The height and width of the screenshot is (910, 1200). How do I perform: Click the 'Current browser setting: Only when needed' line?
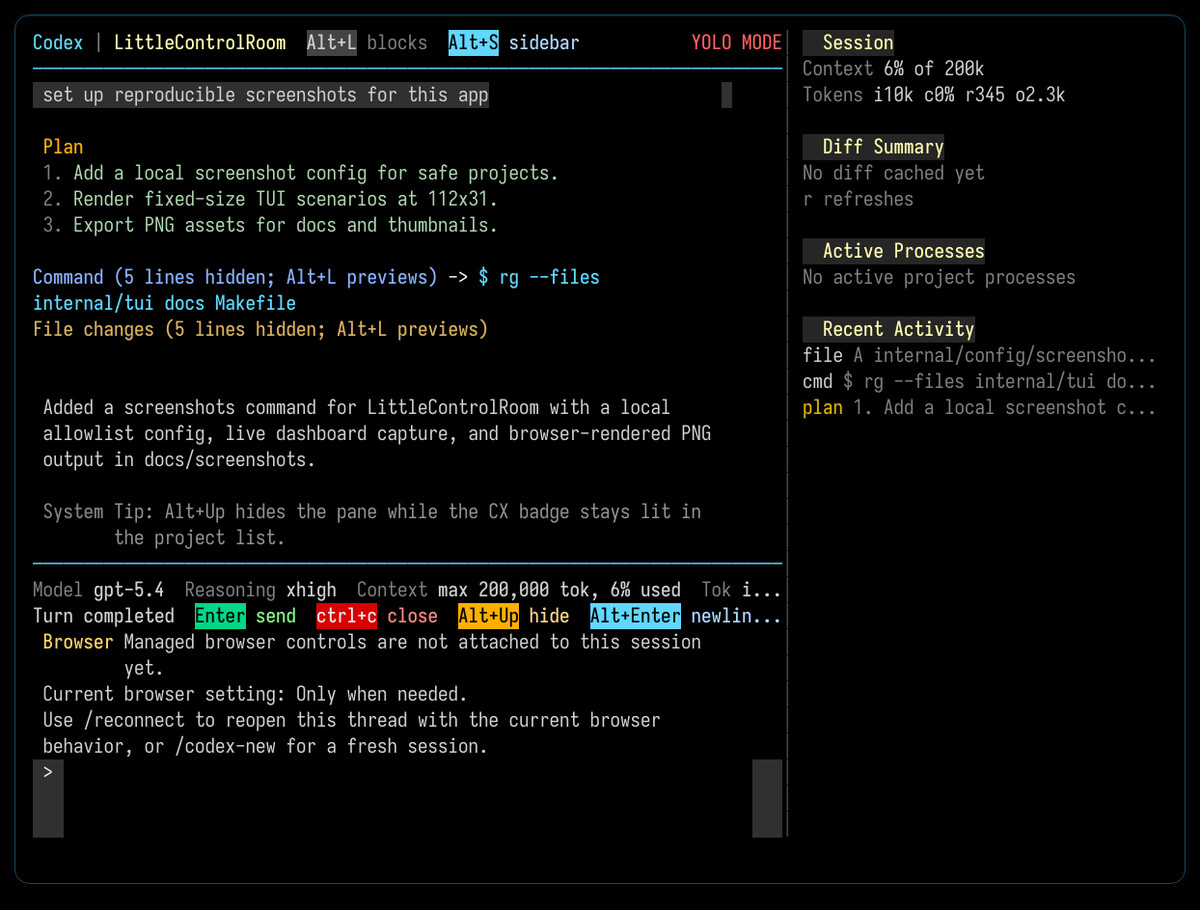pos(255,693)
